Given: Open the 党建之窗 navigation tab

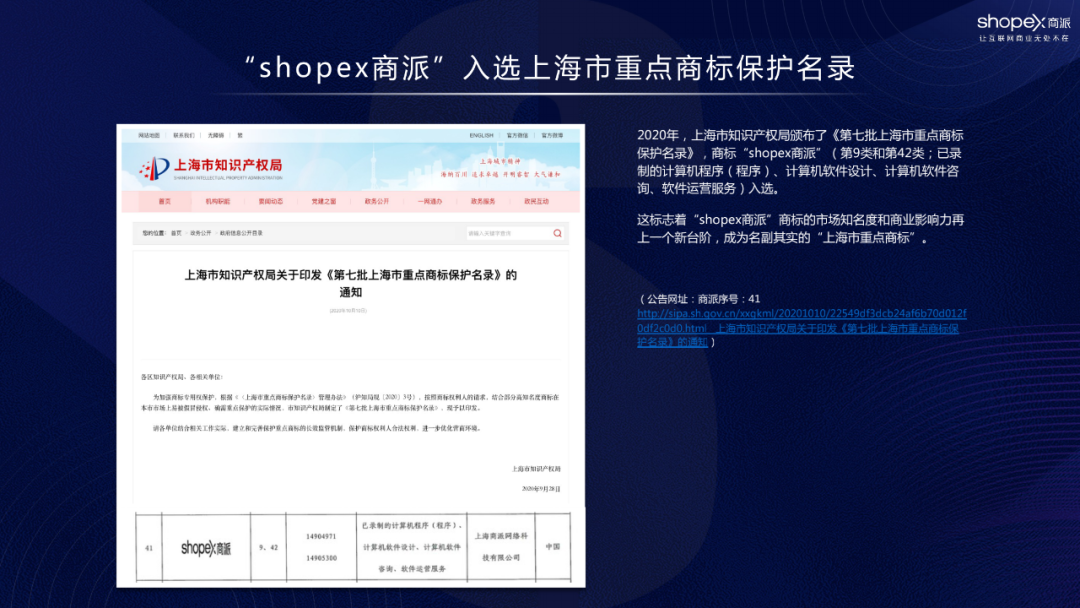Looking at the screenshot, I should [324, 202].
